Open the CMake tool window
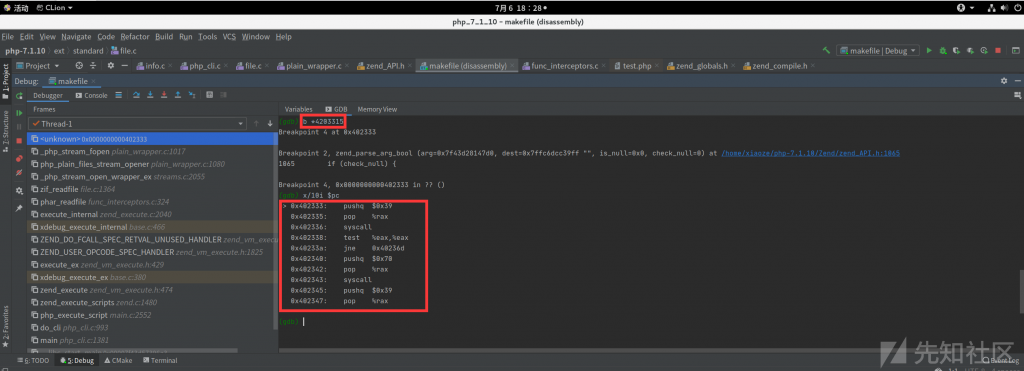The width and height of the screenshot is (1024, 371). (118, 360)
